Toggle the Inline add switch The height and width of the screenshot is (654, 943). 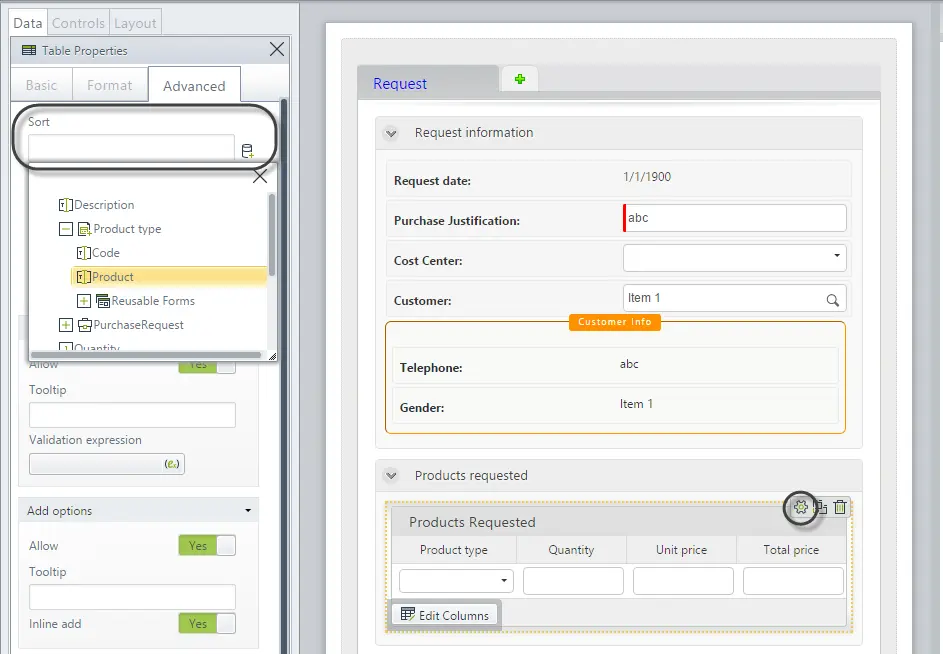click(x=207, y=623)
